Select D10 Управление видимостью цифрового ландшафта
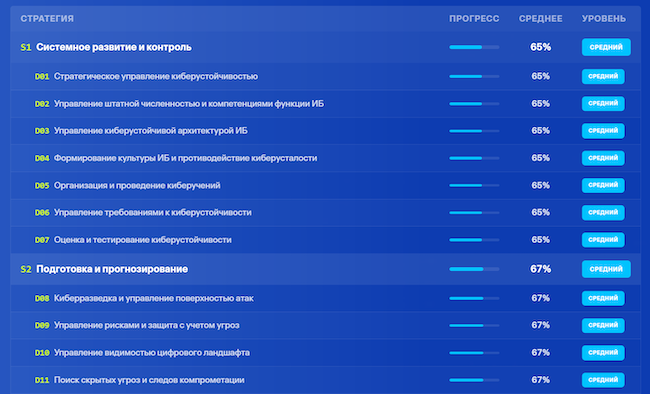Image resolution: width=650 pixels, height=394 pixels. 325,353
